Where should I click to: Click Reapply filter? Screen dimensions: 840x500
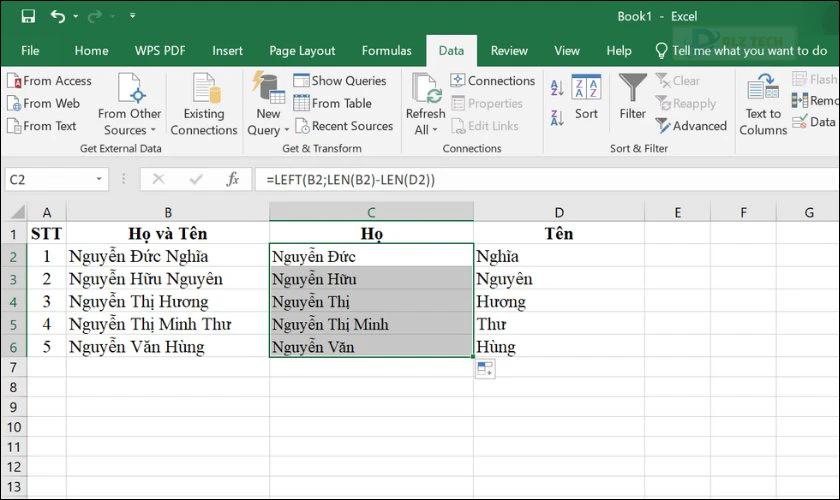(x=686, y=103)
